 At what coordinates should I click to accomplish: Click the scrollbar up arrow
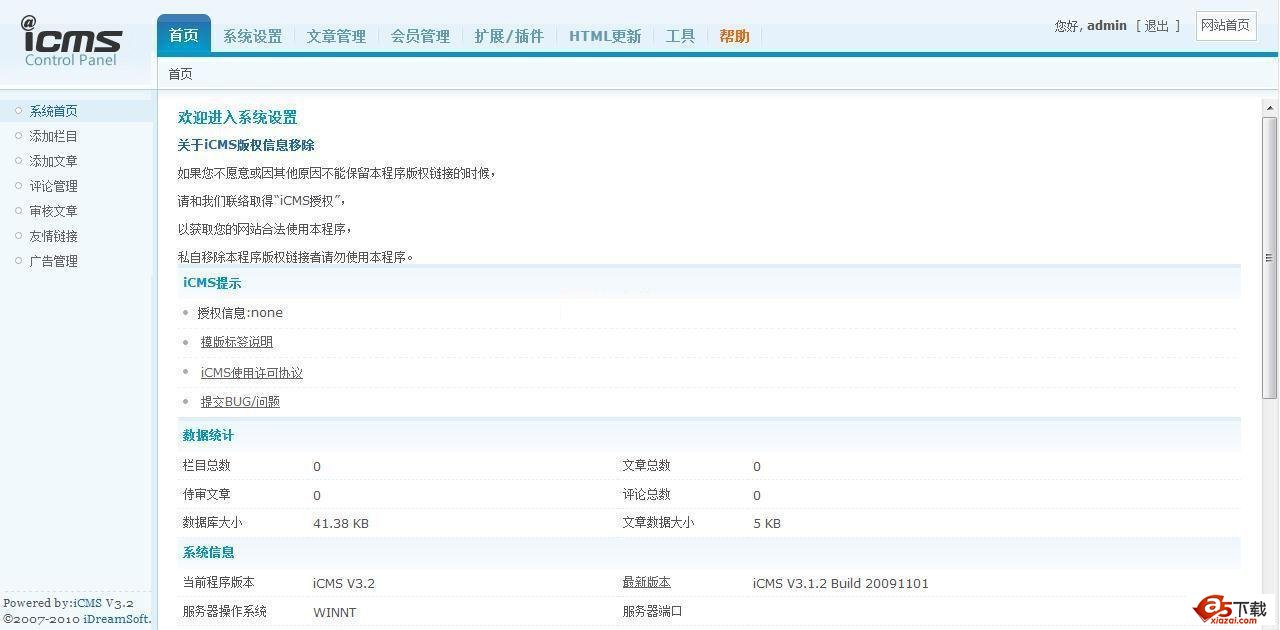1270,108
